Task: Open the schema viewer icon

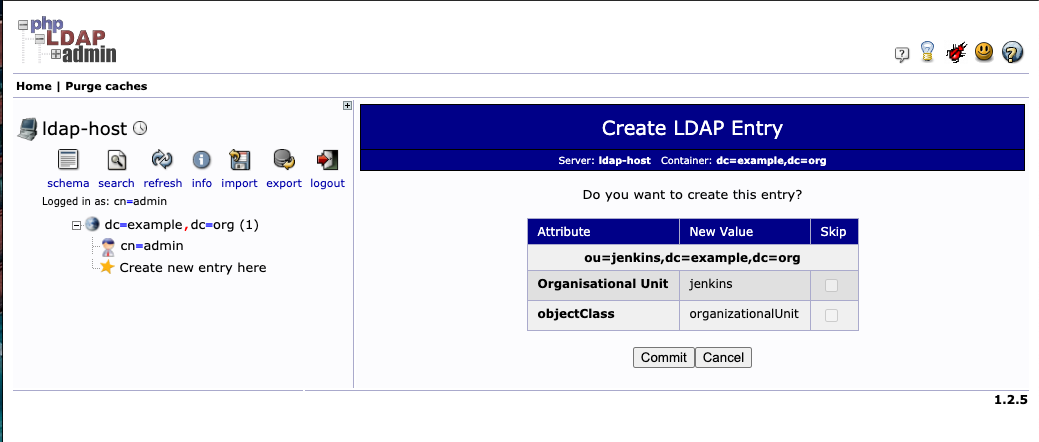Action: coord(68,160)
